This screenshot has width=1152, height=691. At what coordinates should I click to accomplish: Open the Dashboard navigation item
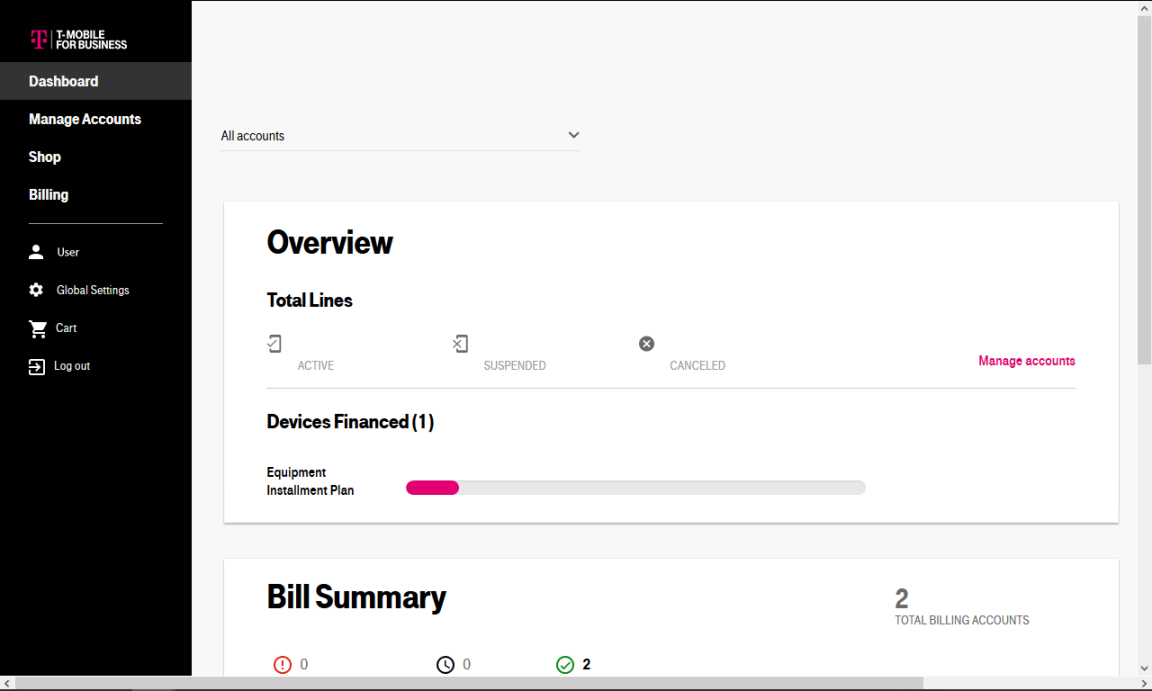coord(63,81)
